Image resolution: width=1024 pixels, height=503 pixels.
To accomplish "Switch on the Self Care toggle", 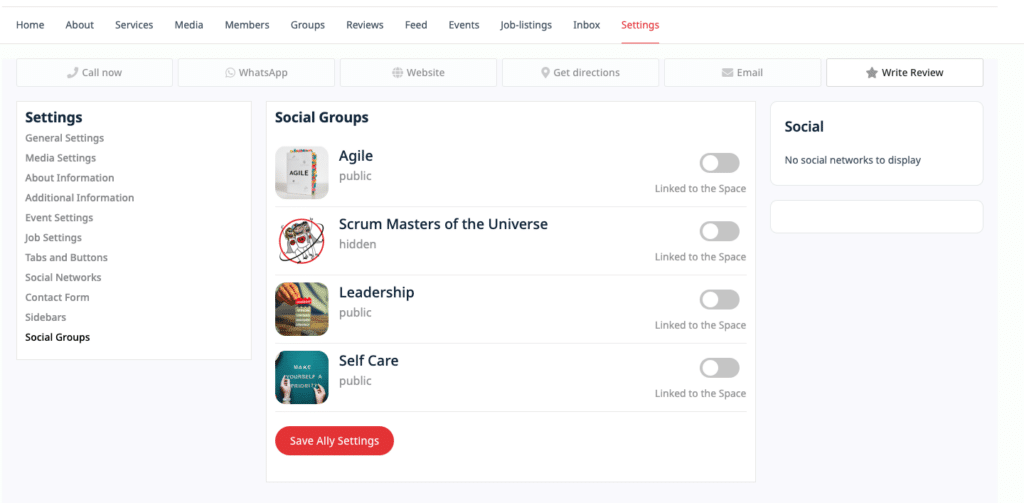I will coord(720,368).
